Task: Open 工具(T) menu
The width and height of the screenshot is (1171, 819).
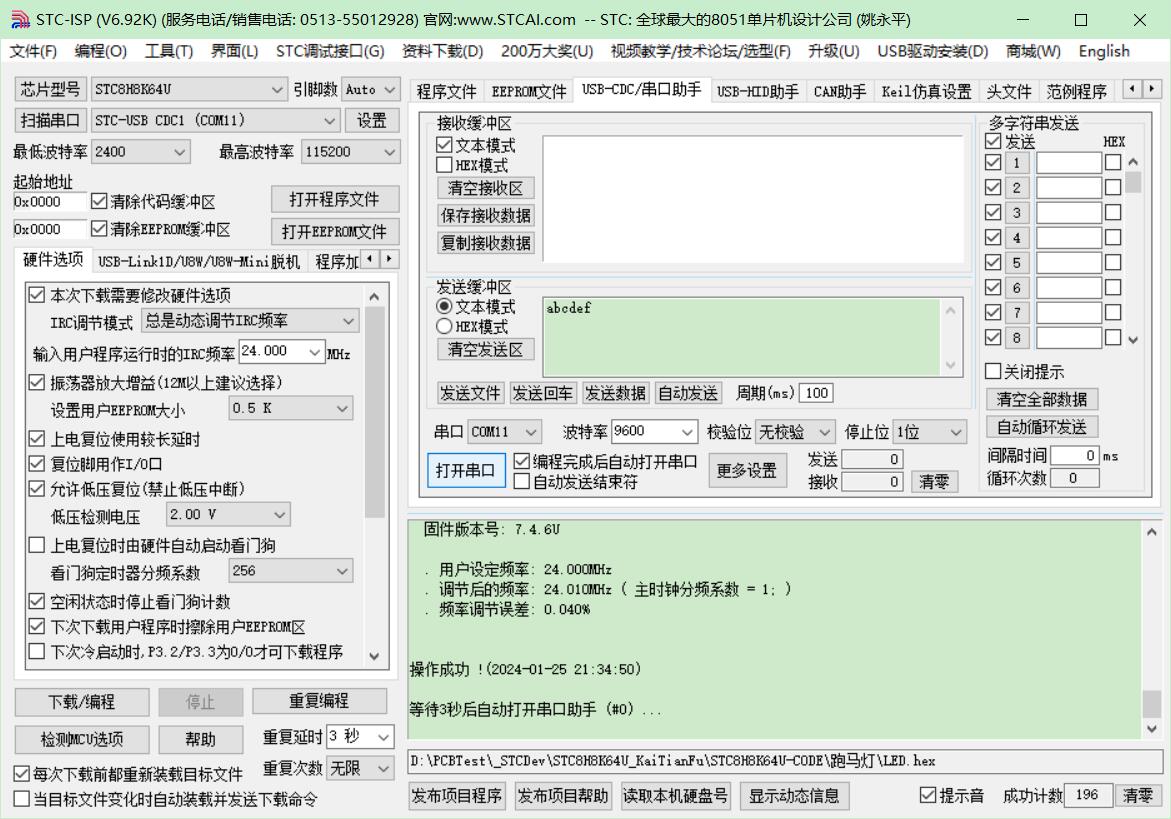Action: [169, 51]
